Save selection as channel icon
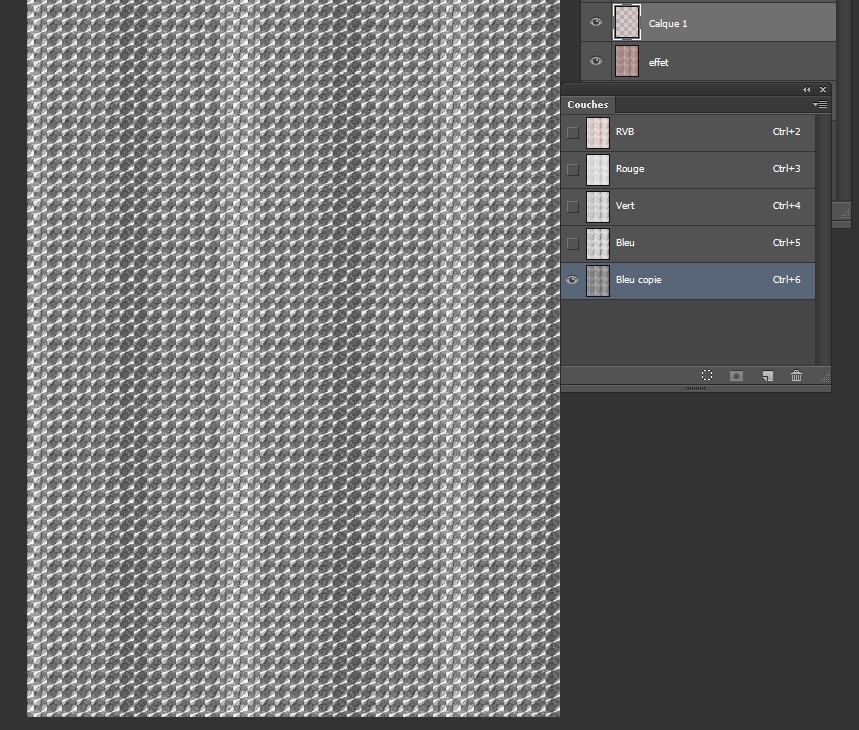The image size is (859, 730). point(736,376)
